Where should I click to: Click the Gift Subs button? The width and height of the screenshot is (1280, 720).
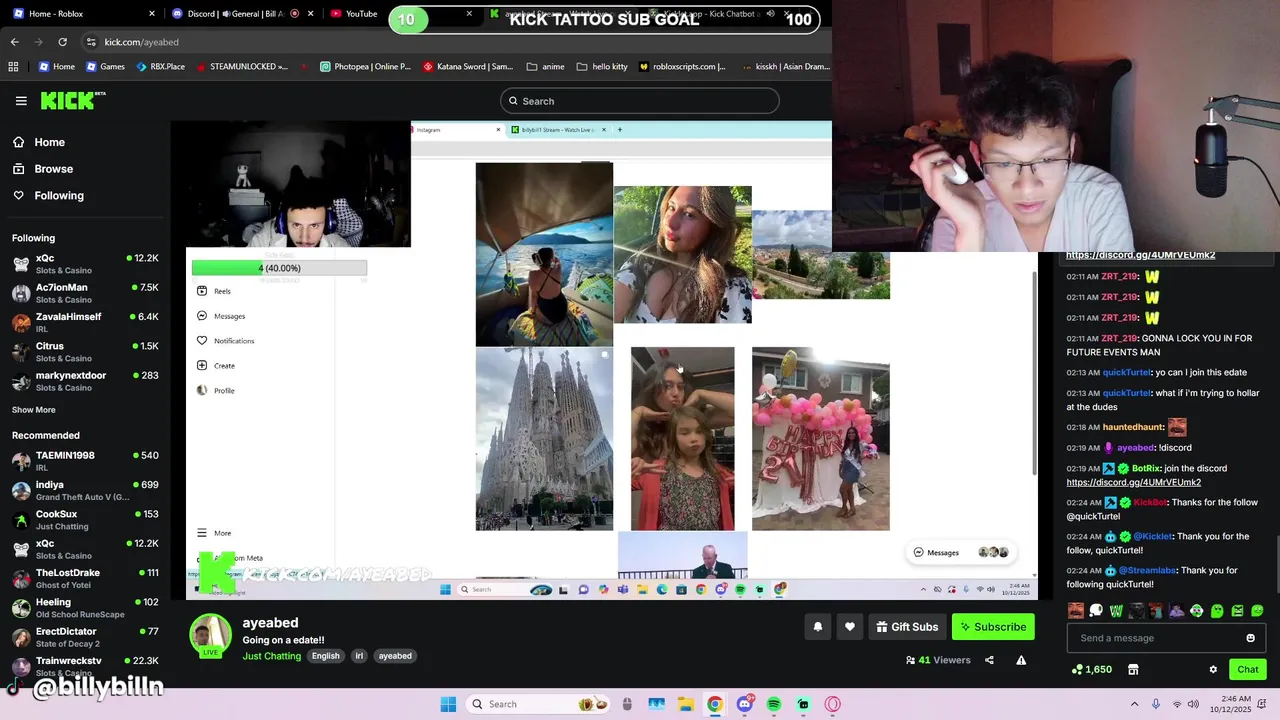click(x=907, y=627)
